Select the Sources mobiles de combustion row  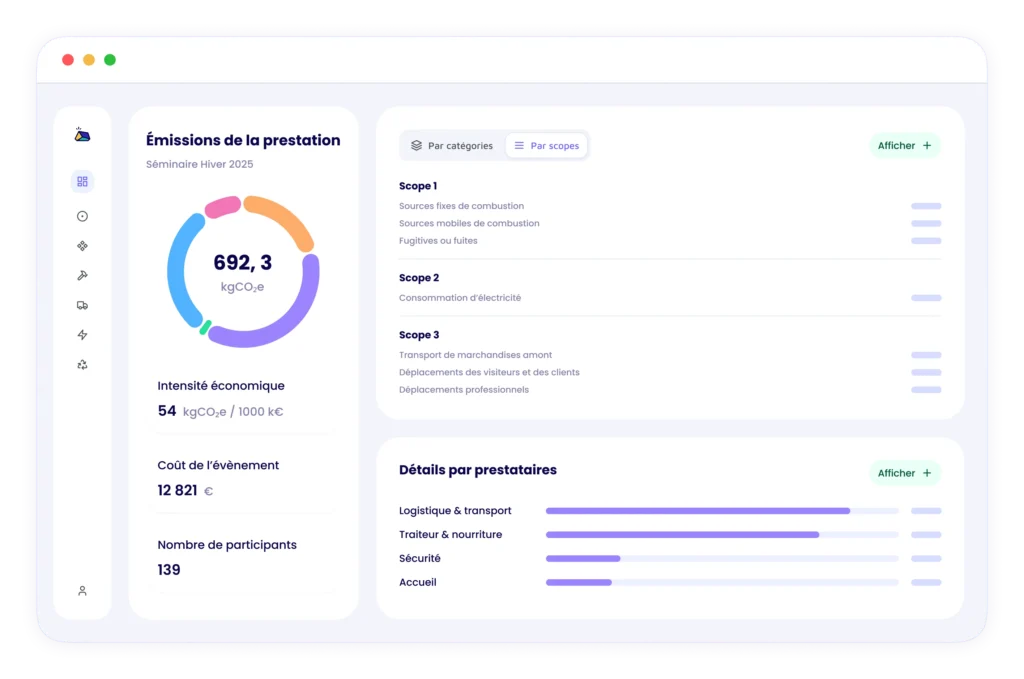pyautogui.click(x=670, y=223)
